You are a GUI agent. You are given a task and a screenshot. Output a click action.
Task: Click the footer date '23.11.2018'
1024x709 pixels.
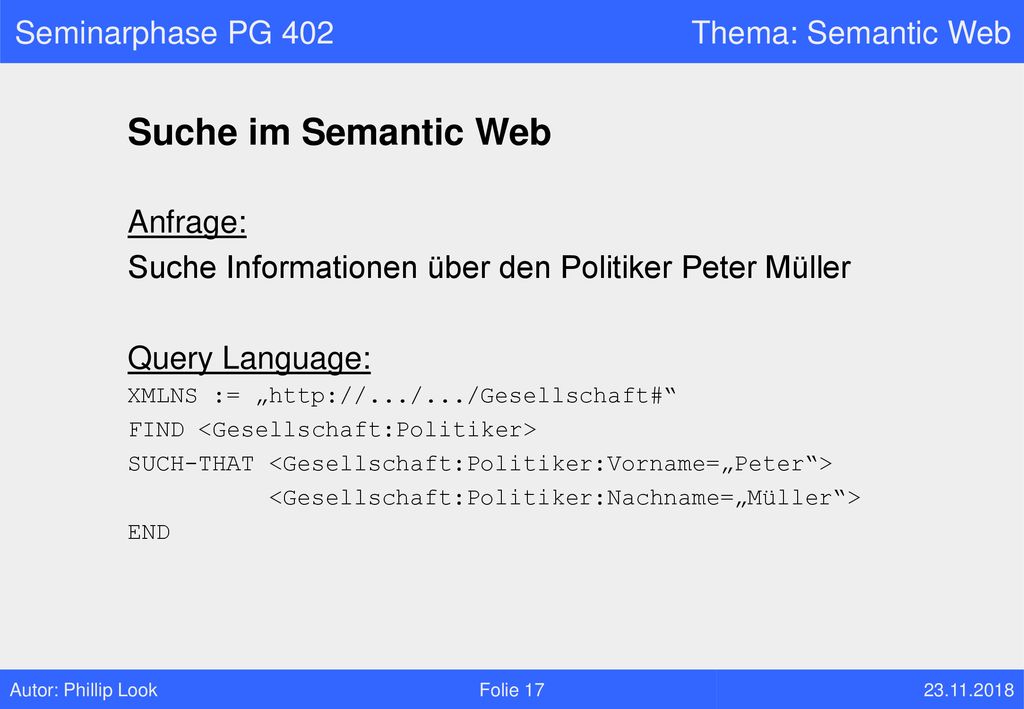click(968, 690)
